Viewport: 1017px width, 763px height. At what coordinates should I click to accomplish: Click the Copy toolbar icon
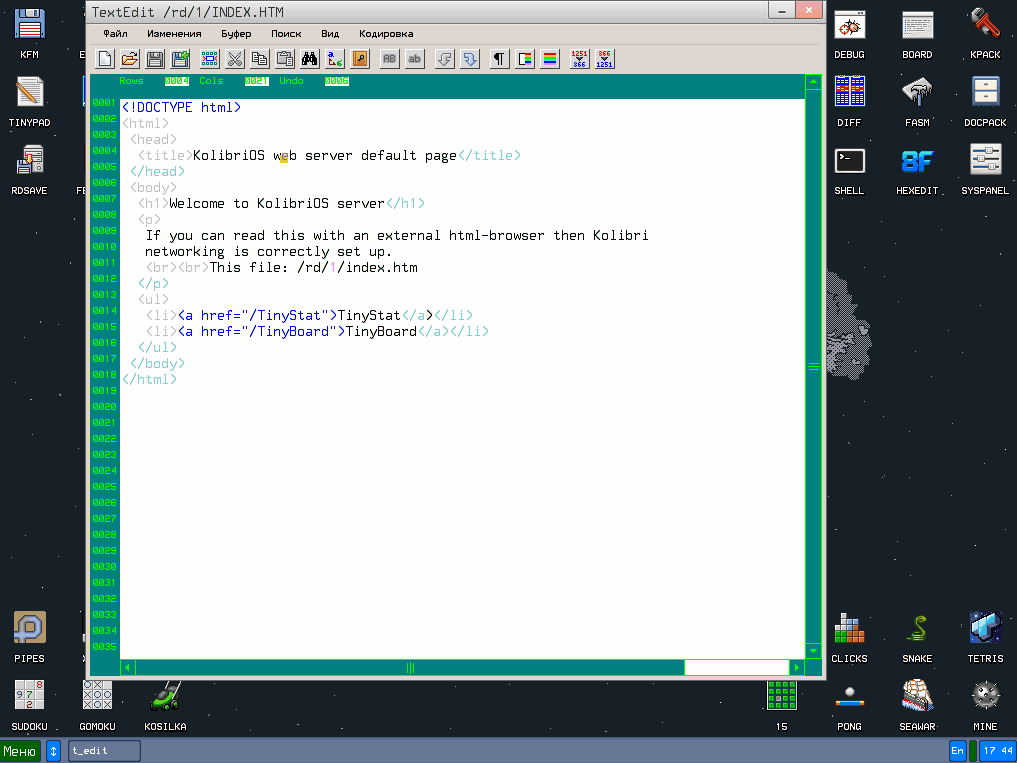coord(259,59)
